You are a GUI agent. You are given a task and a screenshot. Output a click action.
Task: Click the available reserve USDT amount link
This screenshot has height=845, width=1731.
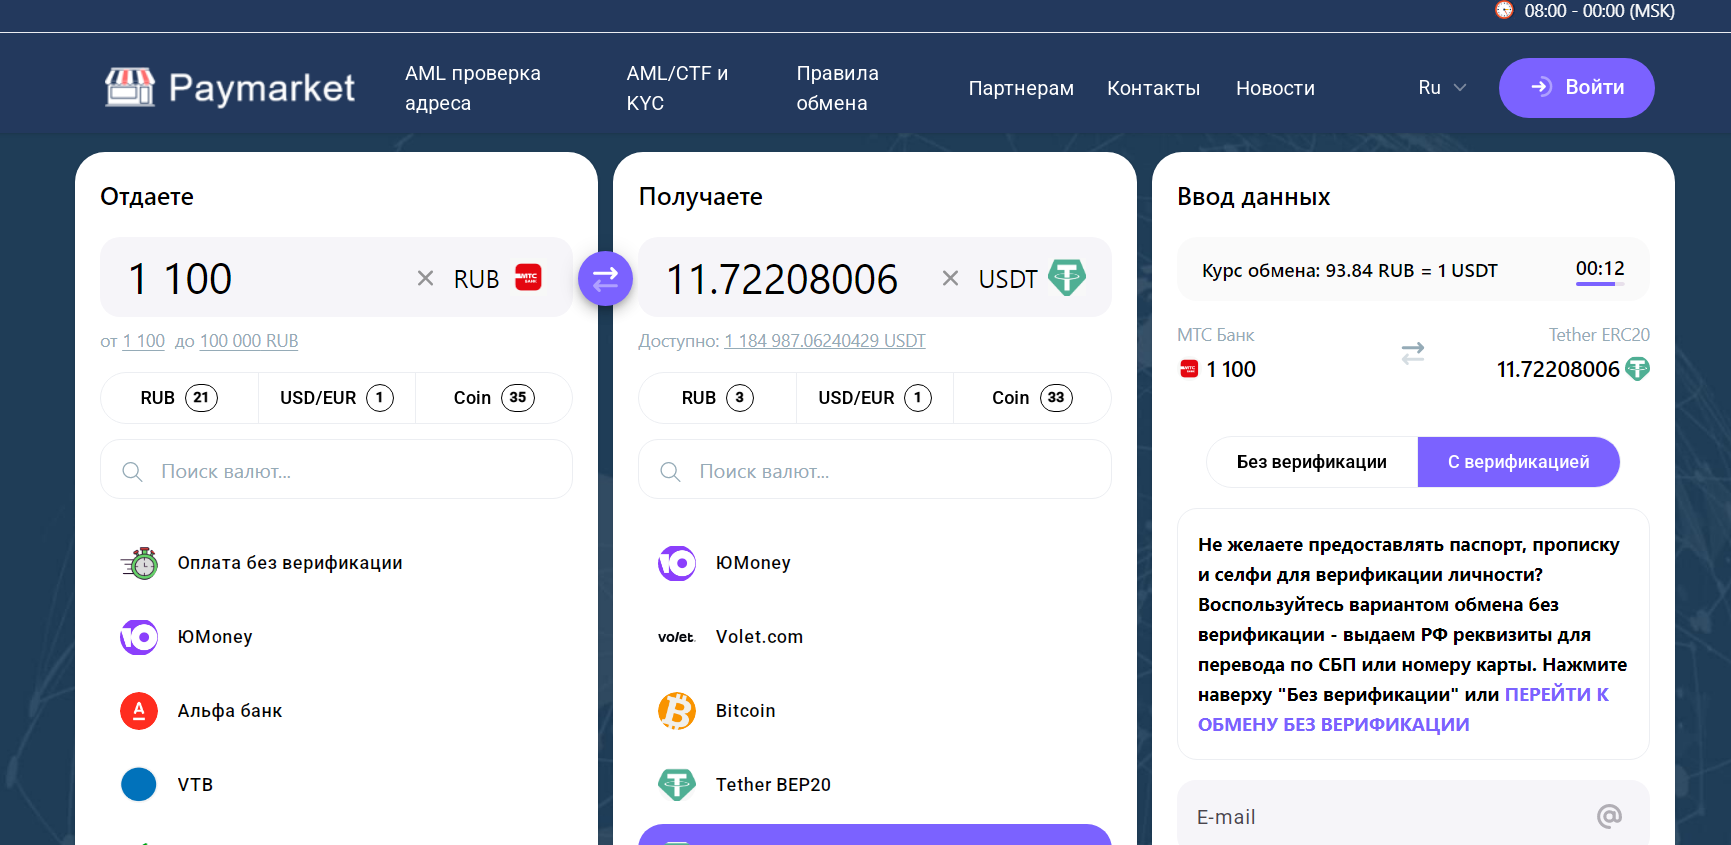click(x=825, y=341)
